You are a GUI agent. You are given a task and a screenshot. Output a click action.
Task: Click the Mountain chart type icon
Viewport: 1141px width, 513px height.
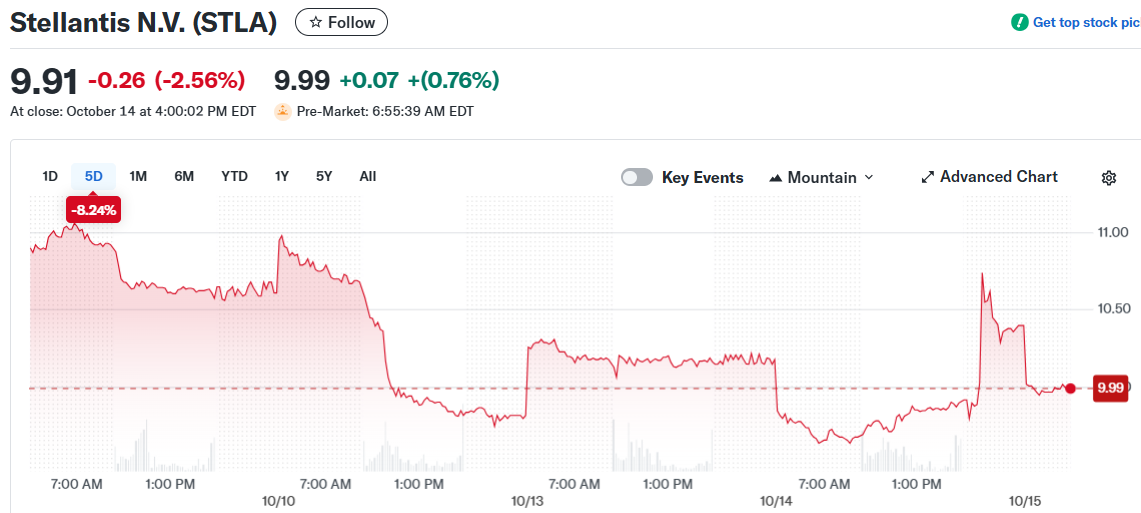point(775,178)
